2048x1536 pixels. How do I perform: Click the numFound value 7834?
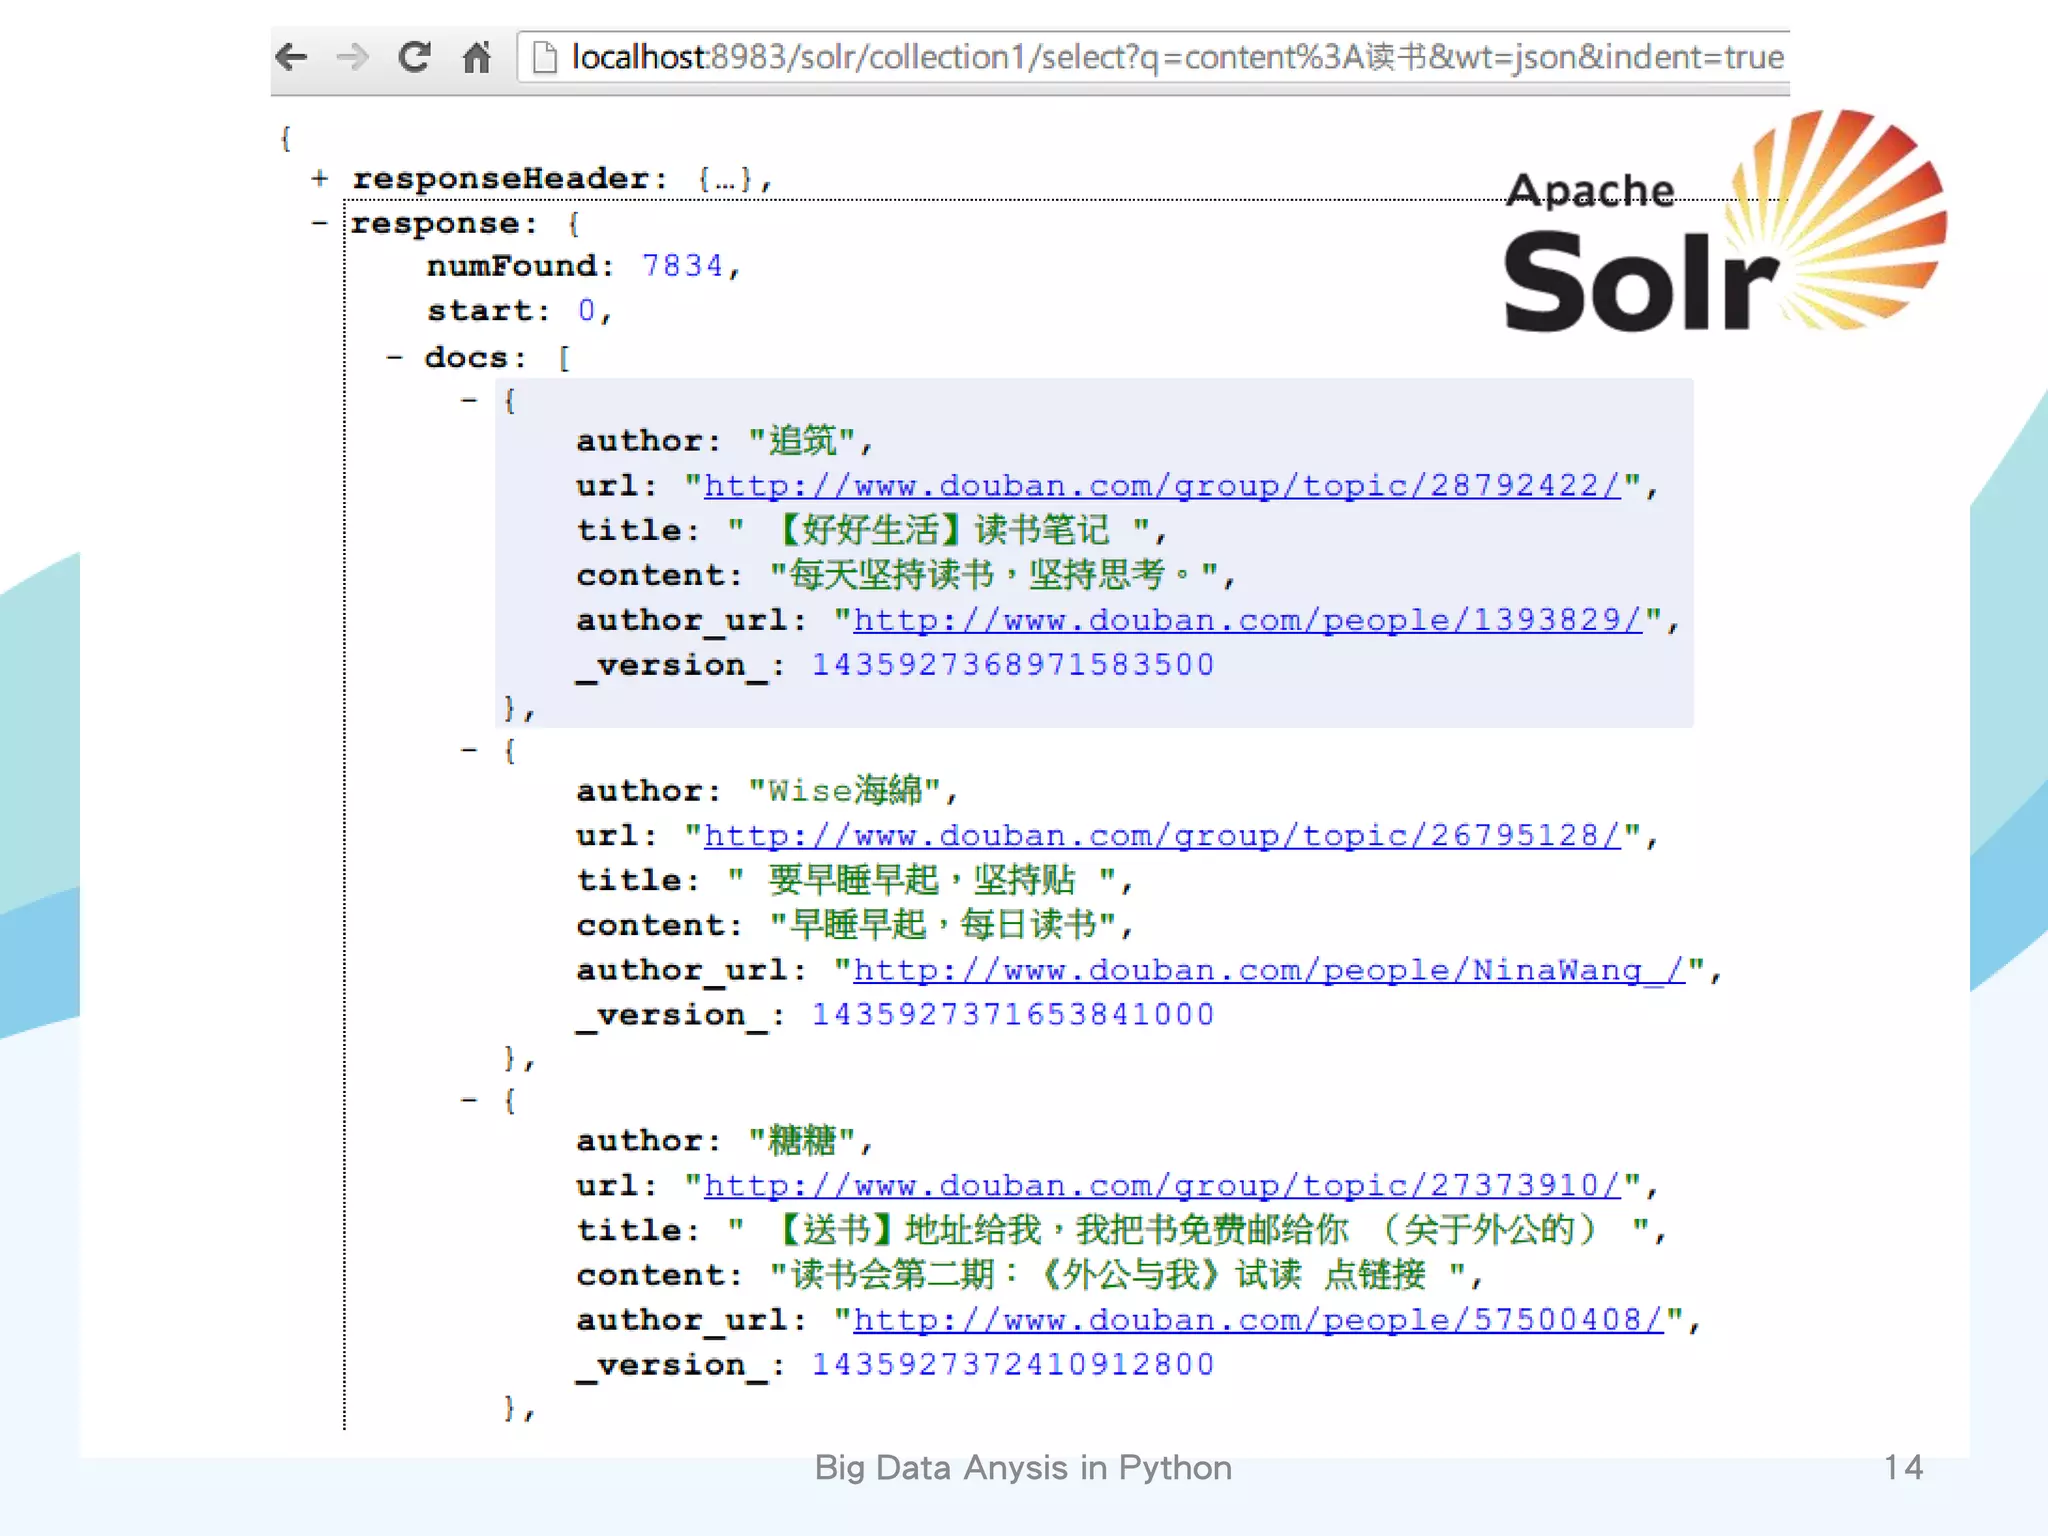(x=682, y=266)
